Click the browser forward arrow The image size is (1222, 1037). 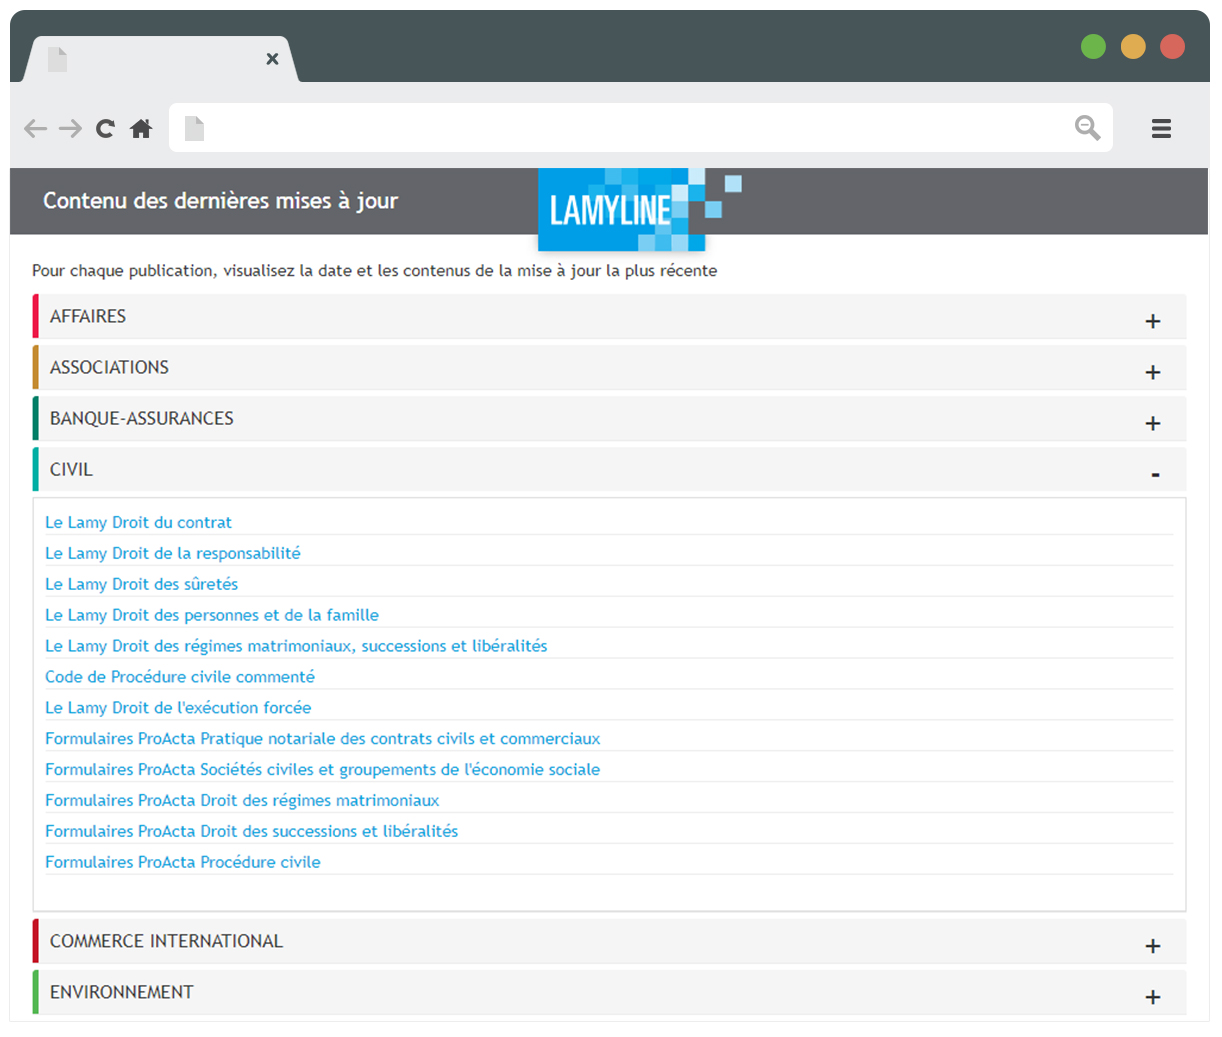click(x=70, y=129)
